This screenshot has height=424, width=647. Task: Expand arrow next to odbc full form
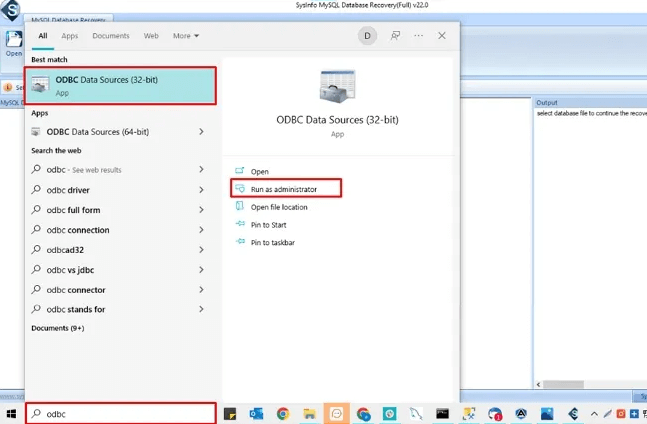point(201,210)
